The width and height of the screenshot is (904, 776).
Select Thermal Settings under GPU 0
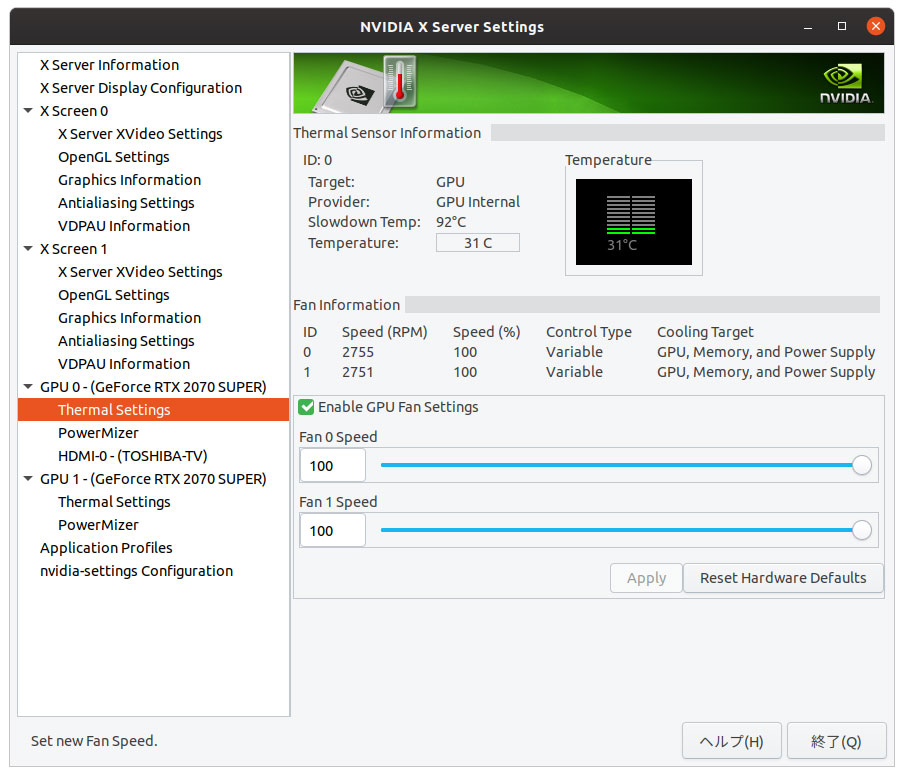pyautogui.click(x=153, y=410)
